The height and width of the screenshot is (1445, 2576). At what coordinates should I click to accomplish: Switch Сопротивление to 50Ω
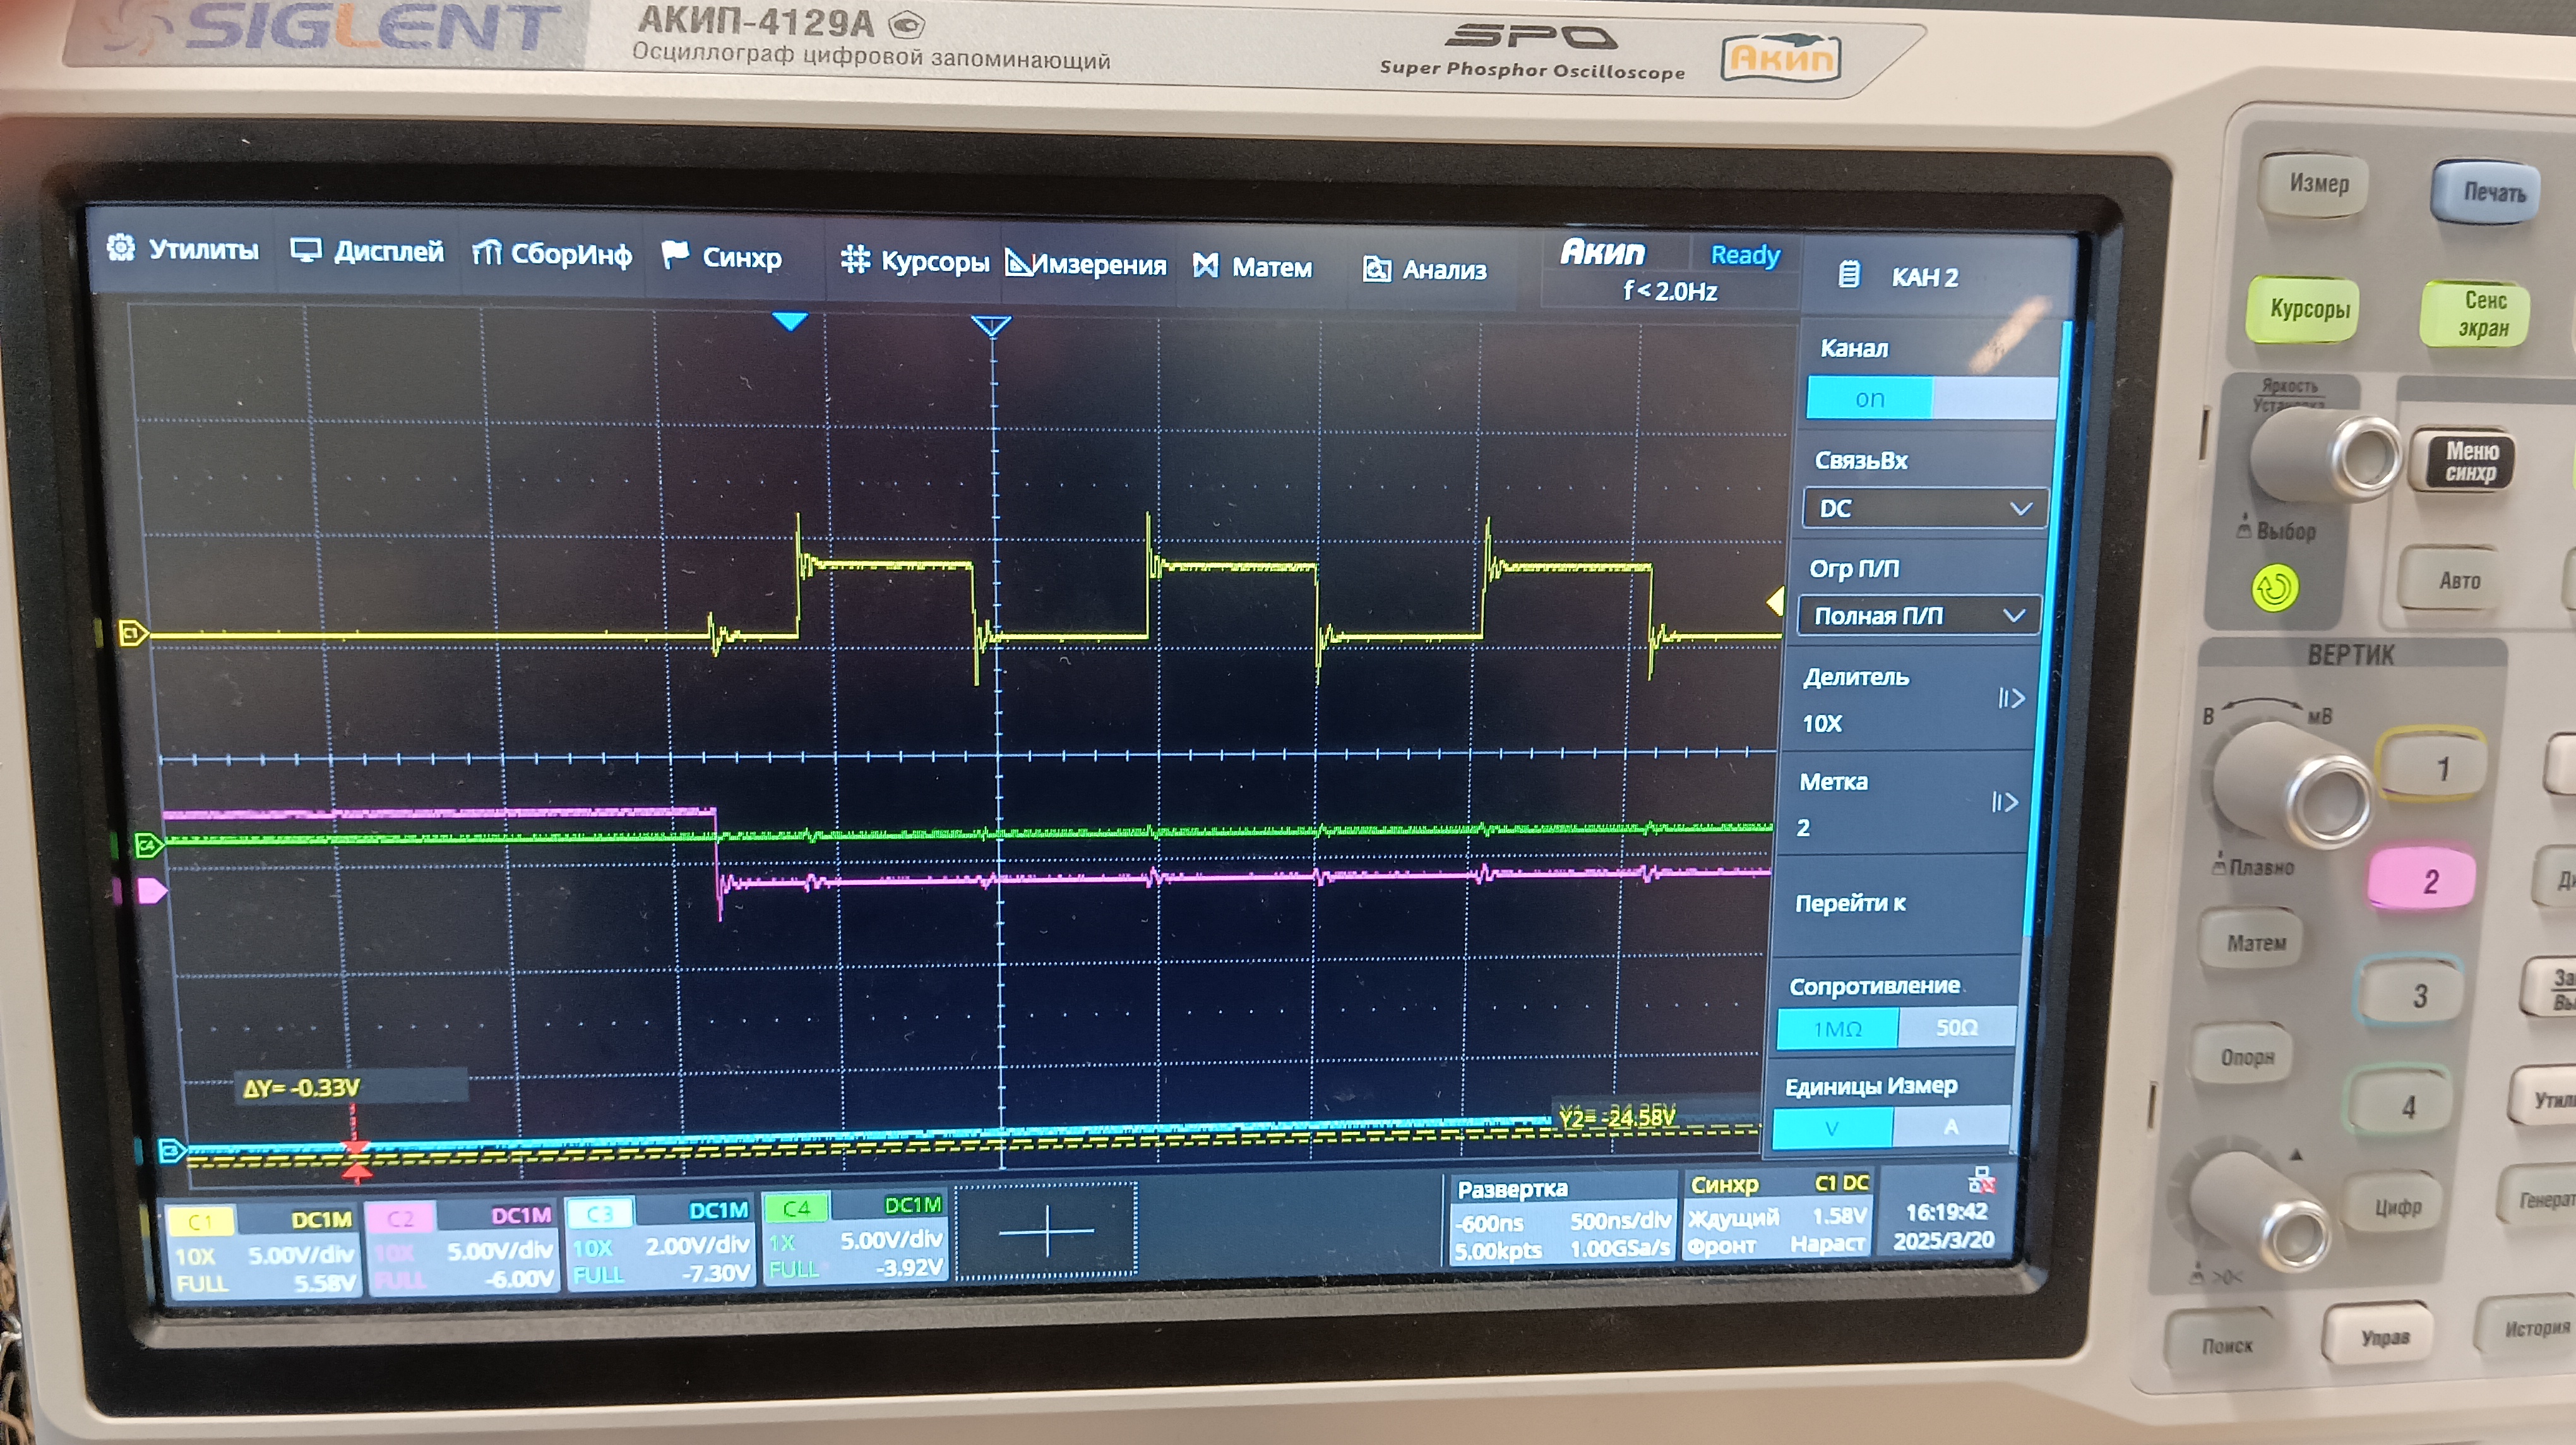coord(1958,1028)
